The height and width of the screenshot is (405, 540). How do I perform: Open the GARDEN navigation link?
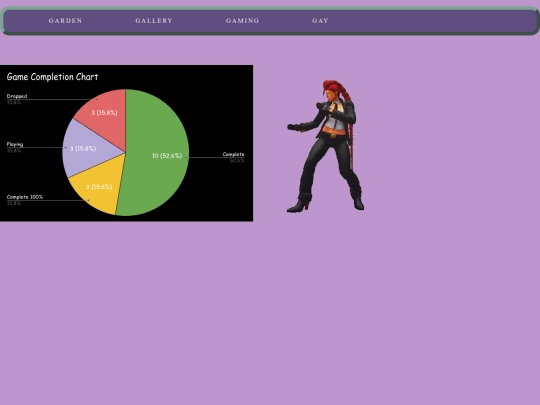(x=65, y=21)
